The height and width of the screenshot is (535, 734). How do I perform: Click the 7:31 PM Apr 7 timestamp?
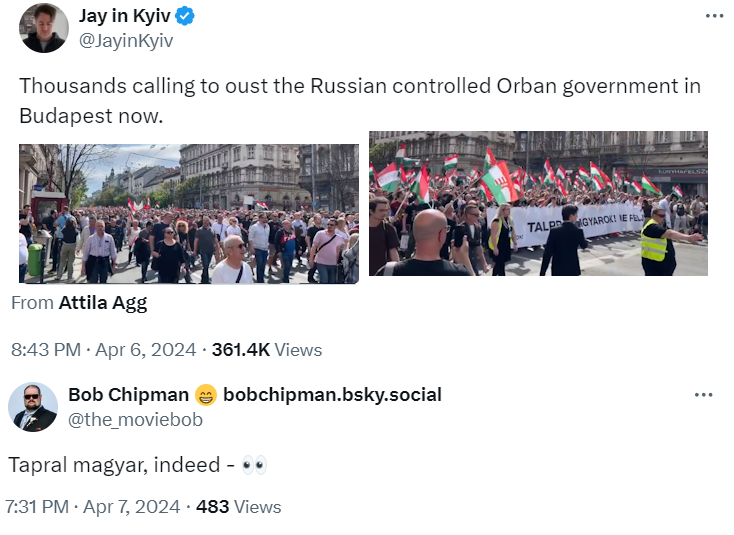(x=95, y=507)
